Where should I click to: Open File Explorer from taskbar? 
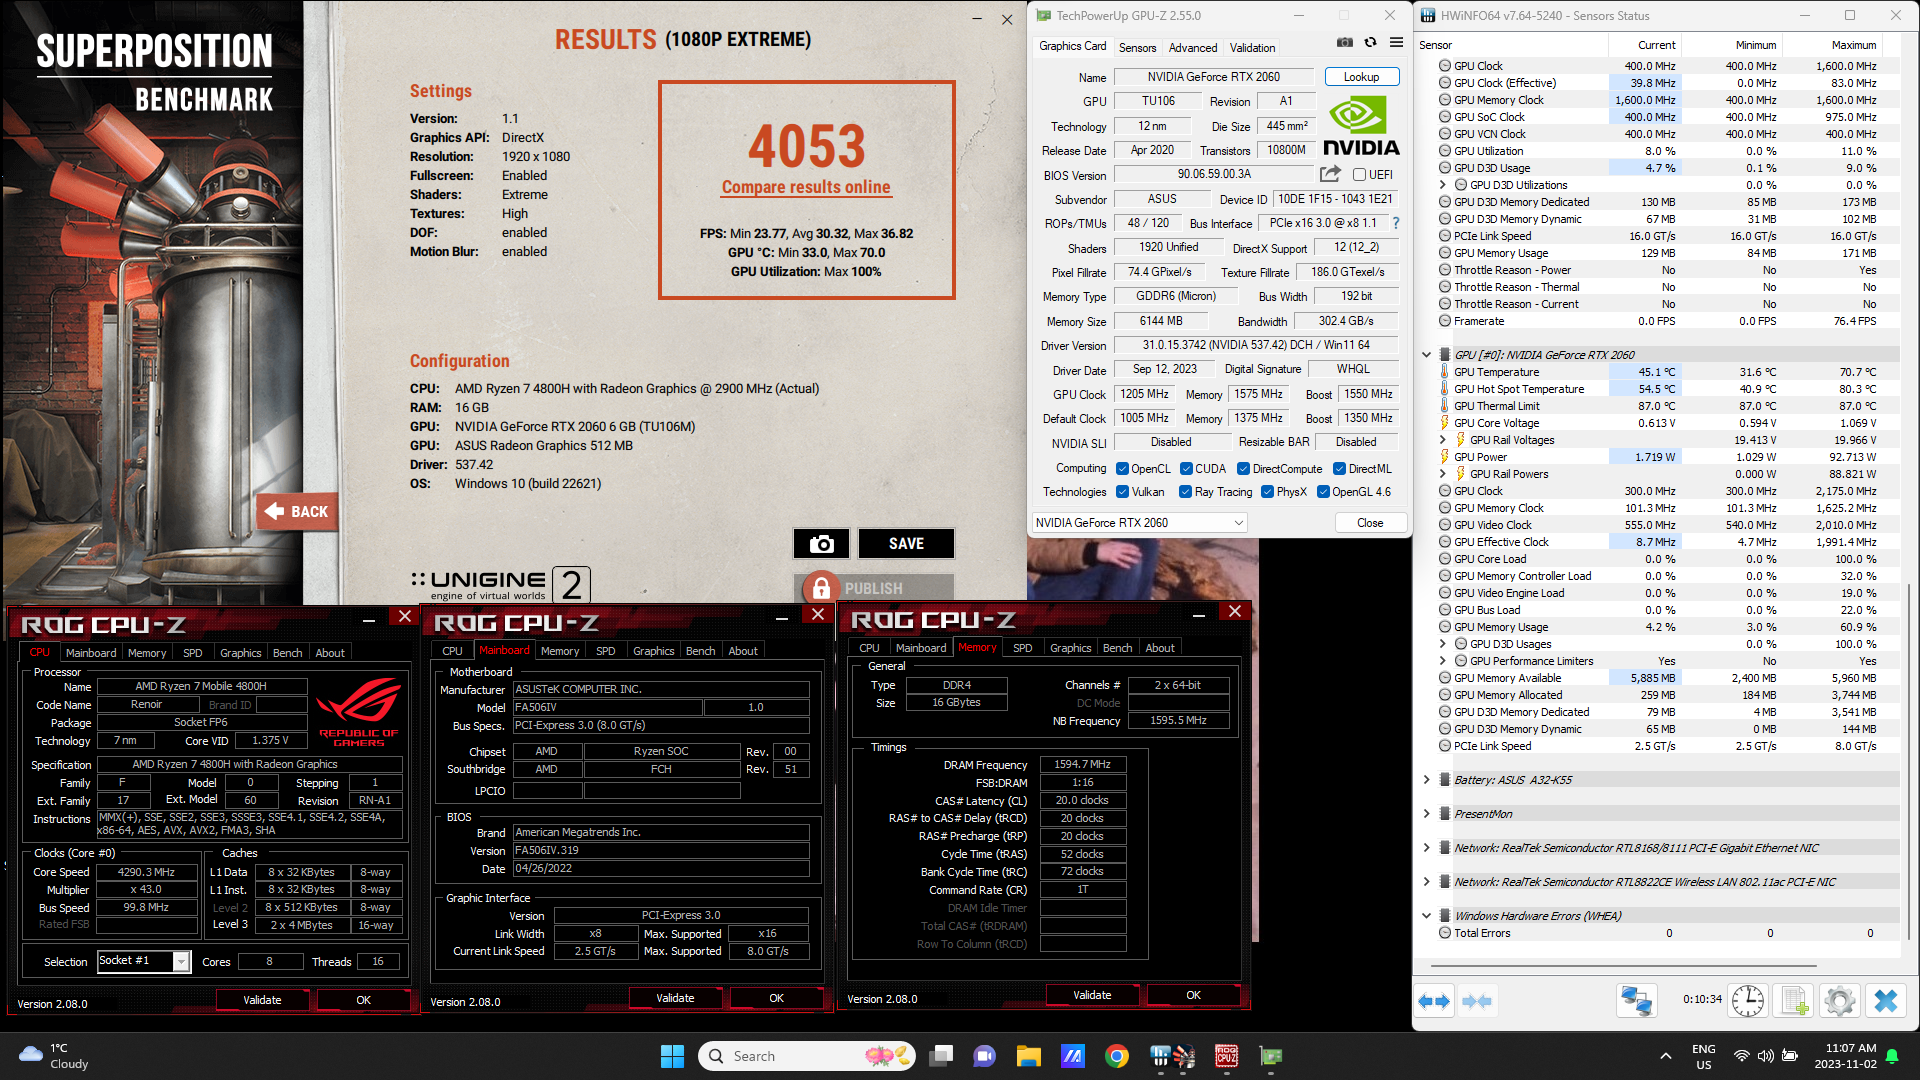(x=1028, y=1056)
